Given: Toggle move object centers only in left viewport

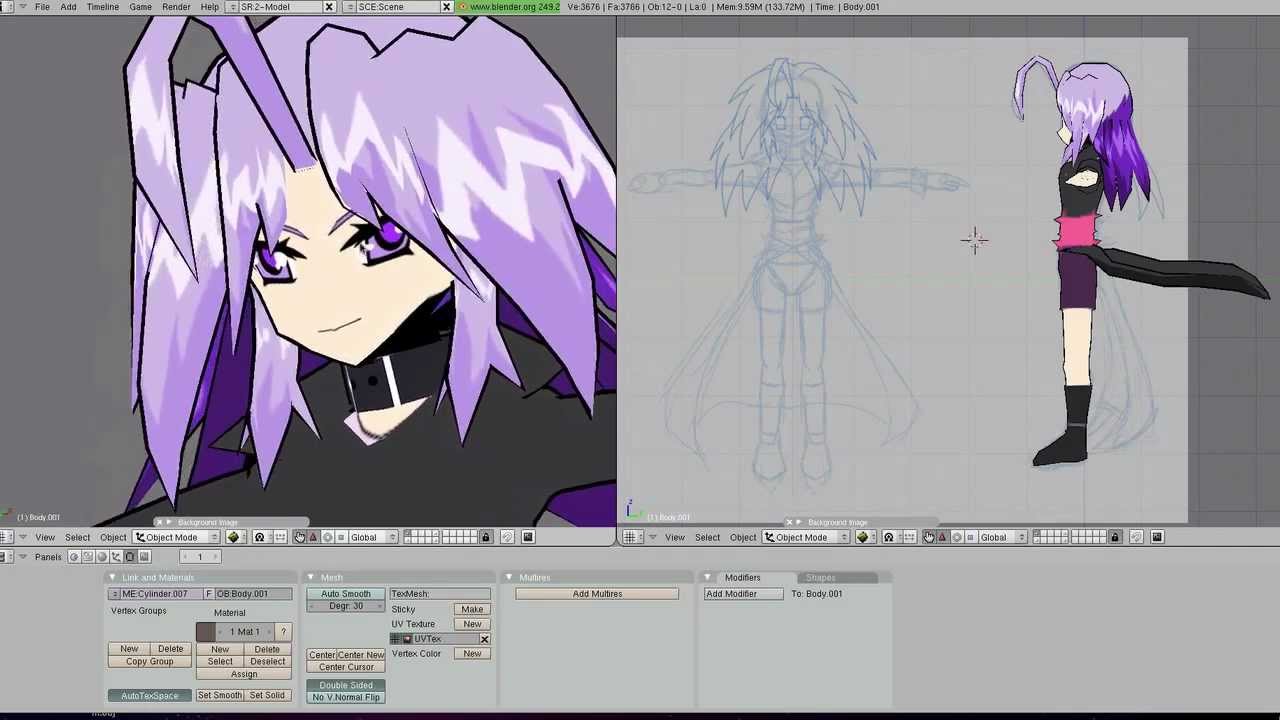Looking at the screenshot, I should (x=280, y=537).
